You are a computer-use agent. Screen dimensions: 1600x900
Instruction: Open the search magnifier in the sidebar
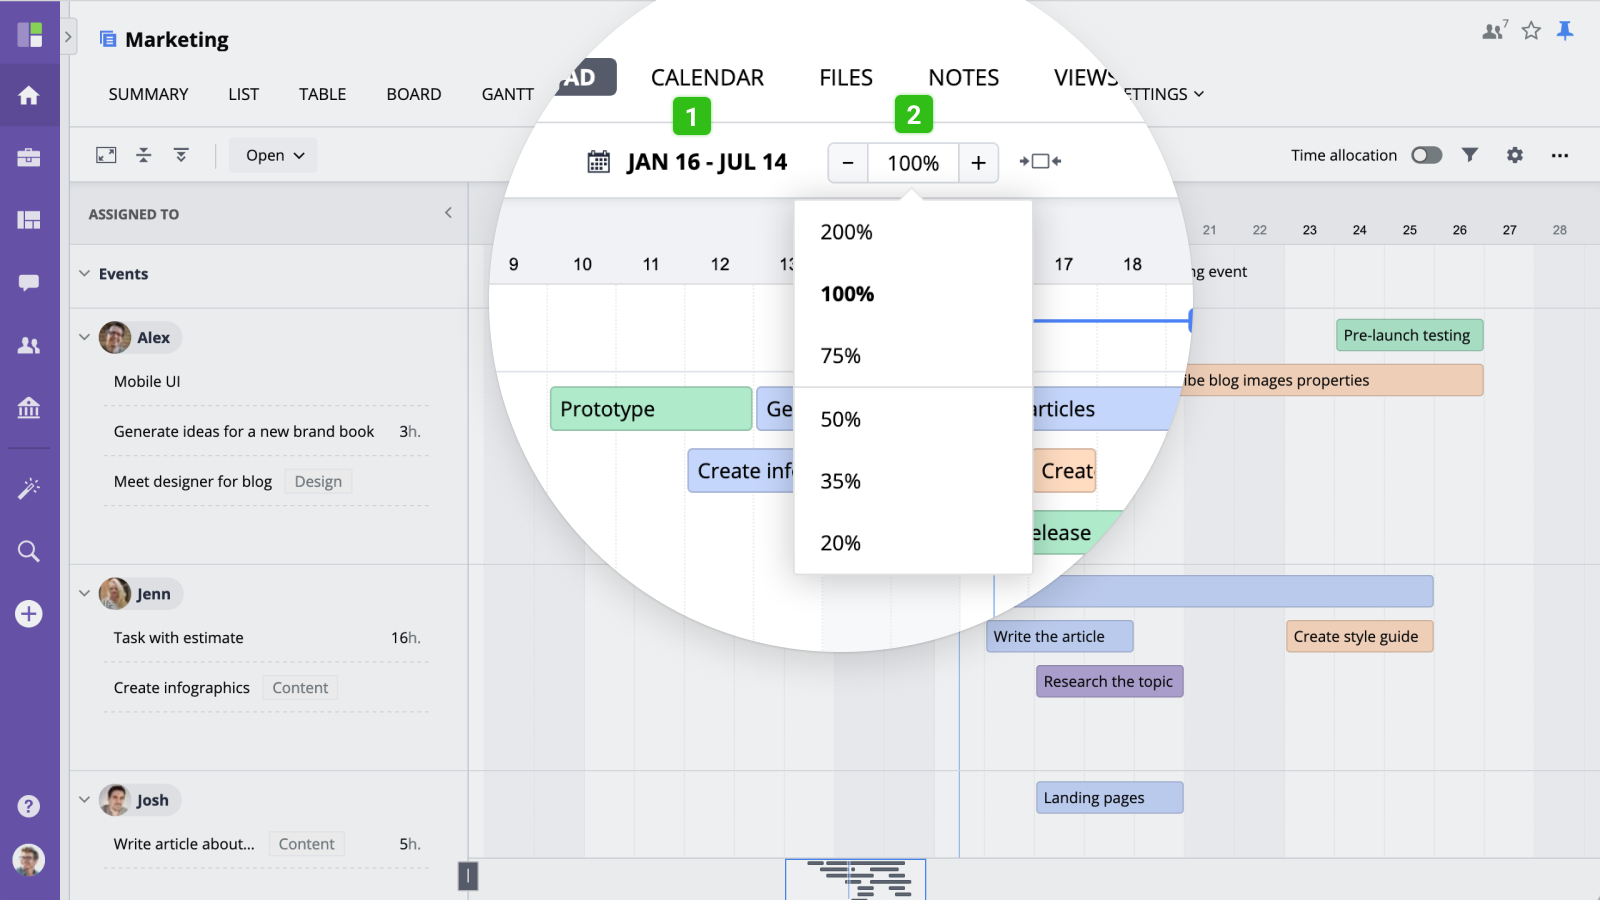pos(29,551)
